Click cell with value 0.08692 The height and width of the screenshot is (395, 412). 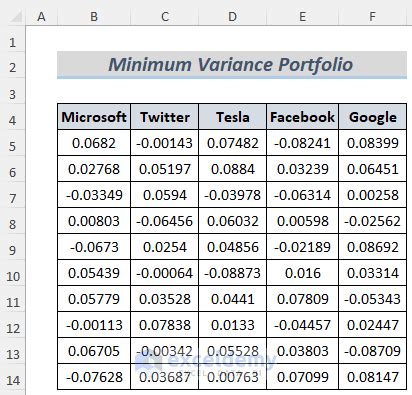point(373,247)
